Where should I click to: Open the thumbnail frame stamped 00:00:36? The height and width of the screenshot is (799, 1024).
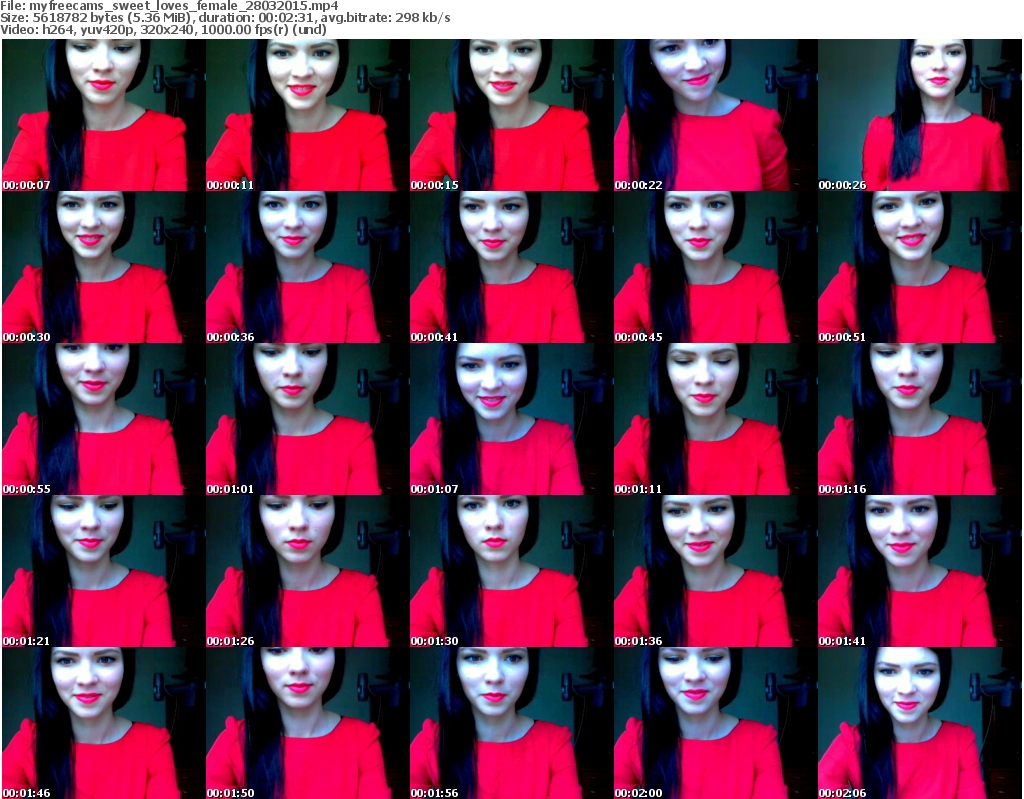[308, 267]
